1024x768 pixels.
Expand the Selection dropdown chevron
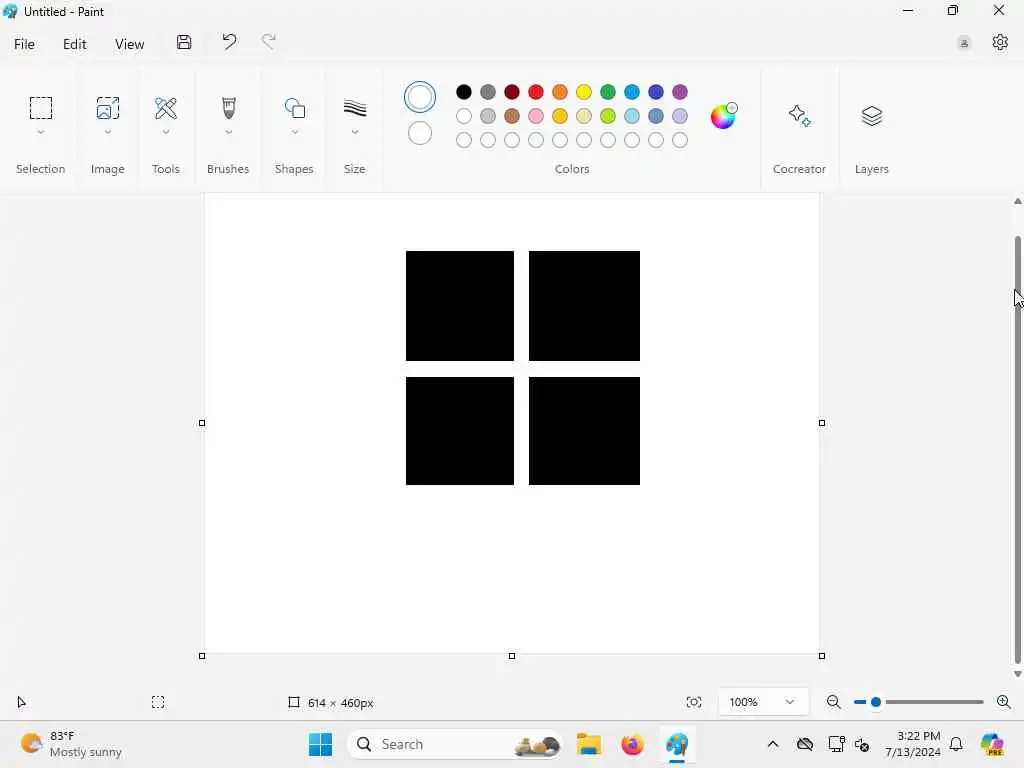(x=40, y=132)
